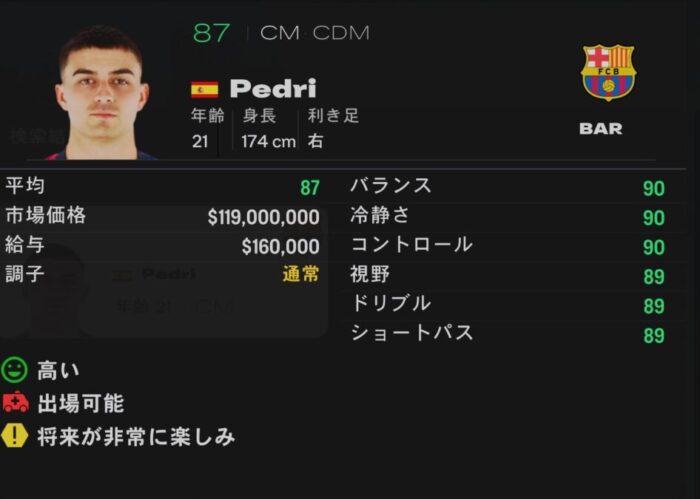Click the green smiley morale icon
Screen dimensions: 700x499
(x=14, y=370)
